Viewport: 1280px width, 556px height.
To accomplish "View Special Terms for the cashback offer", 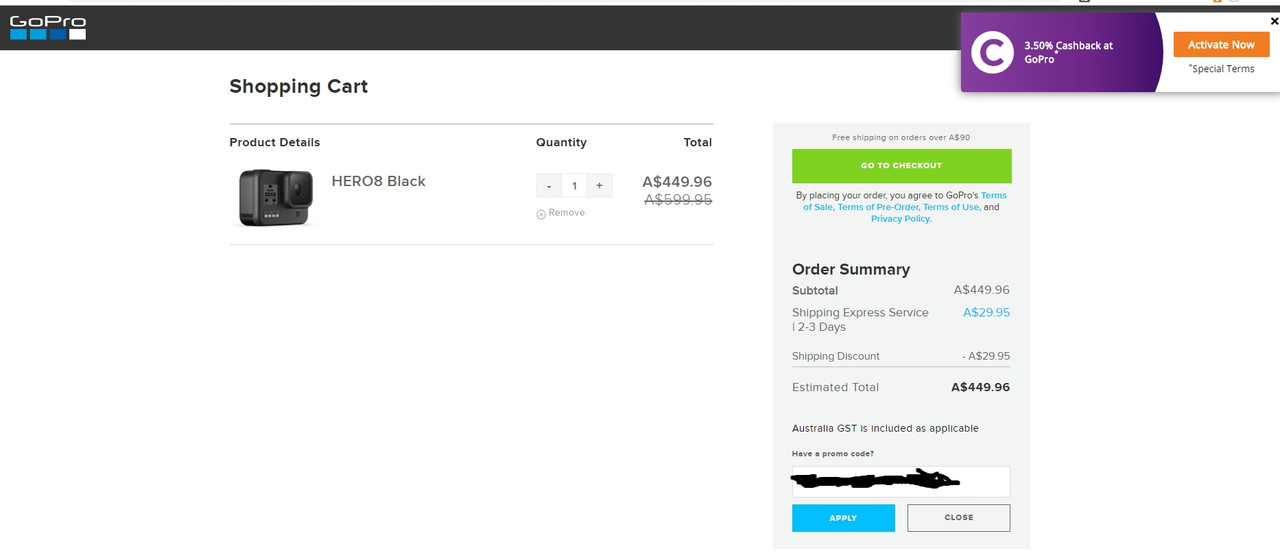I will click(1221, 69).
